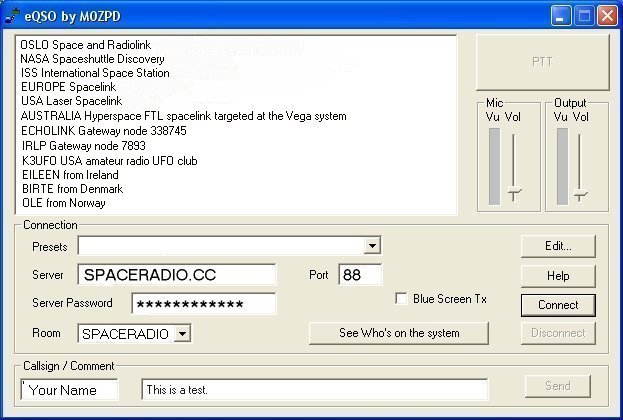Enable the Blue Screen Tx checkbox

pyautogui.click(x=402, y=299)
